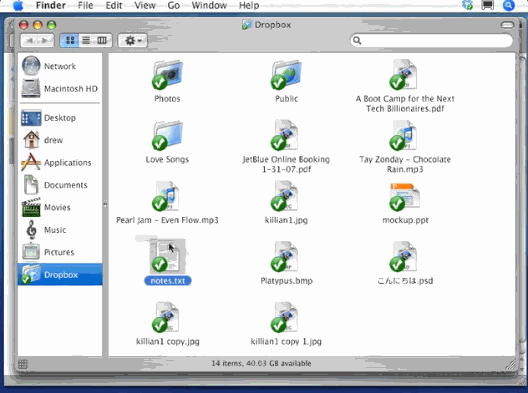Select the killian1 copy.jpg file icon
Image resolution: width=528 pixels, height=393 pixels.
click(167, 317)
